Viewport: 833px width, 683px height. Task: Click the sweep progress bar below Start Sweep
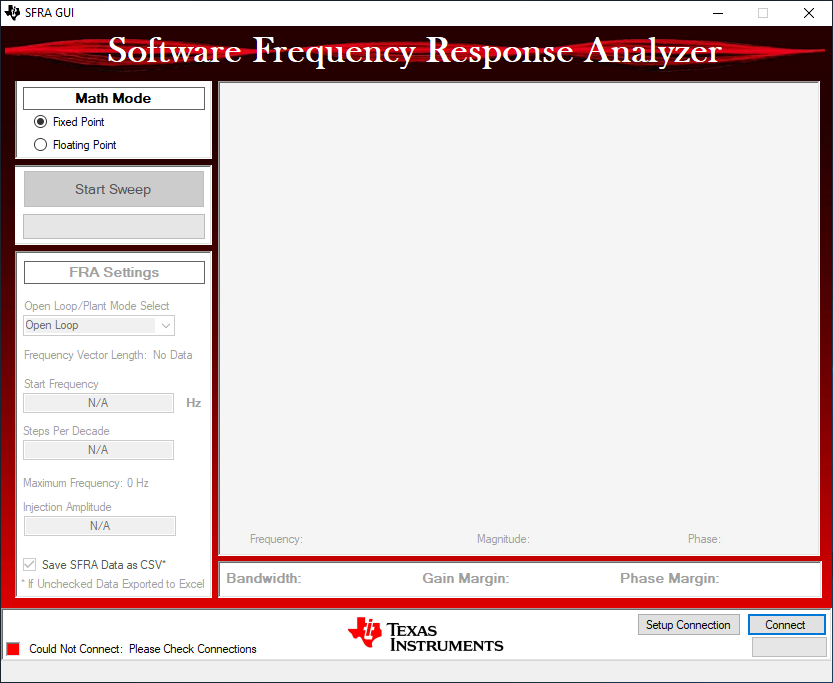pyautogui.click(x=114, y=227)
